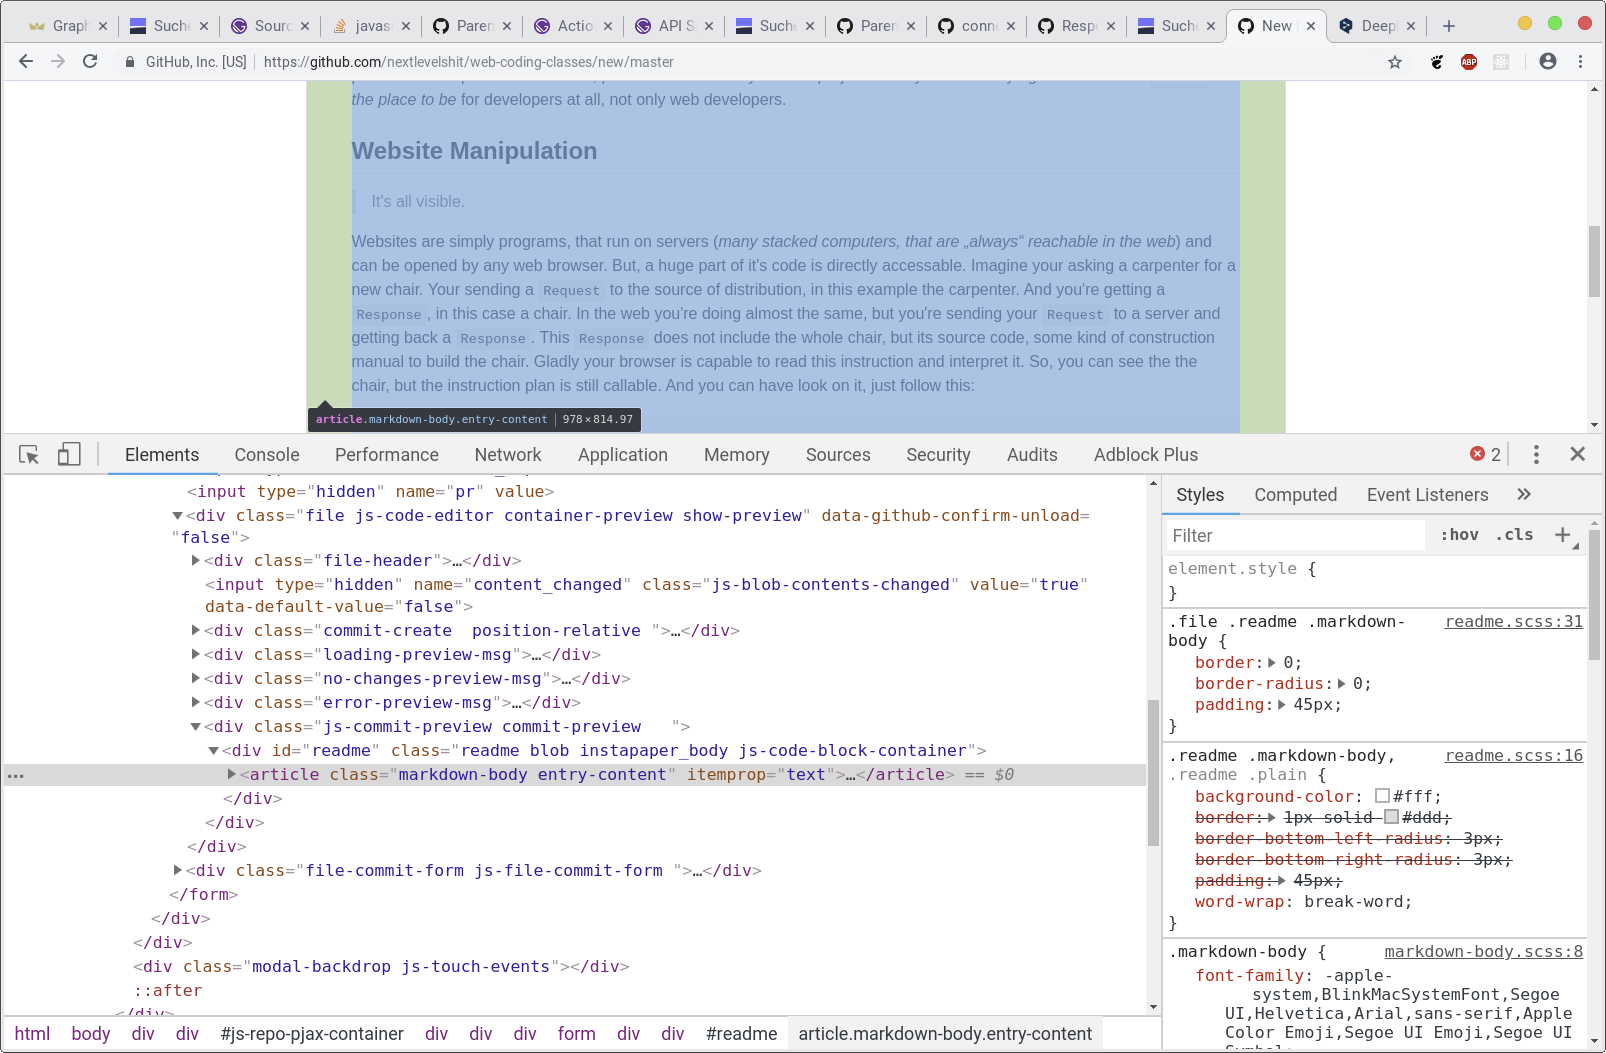
Task: Collapse the js-commit-preview div node
Action: pos(196,727)
